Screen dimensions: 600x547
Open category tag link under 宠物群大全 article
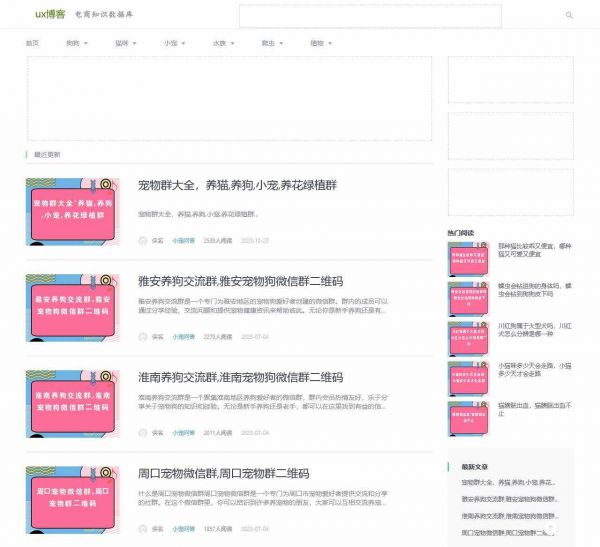pyautogui.click(x=183, y=241)
